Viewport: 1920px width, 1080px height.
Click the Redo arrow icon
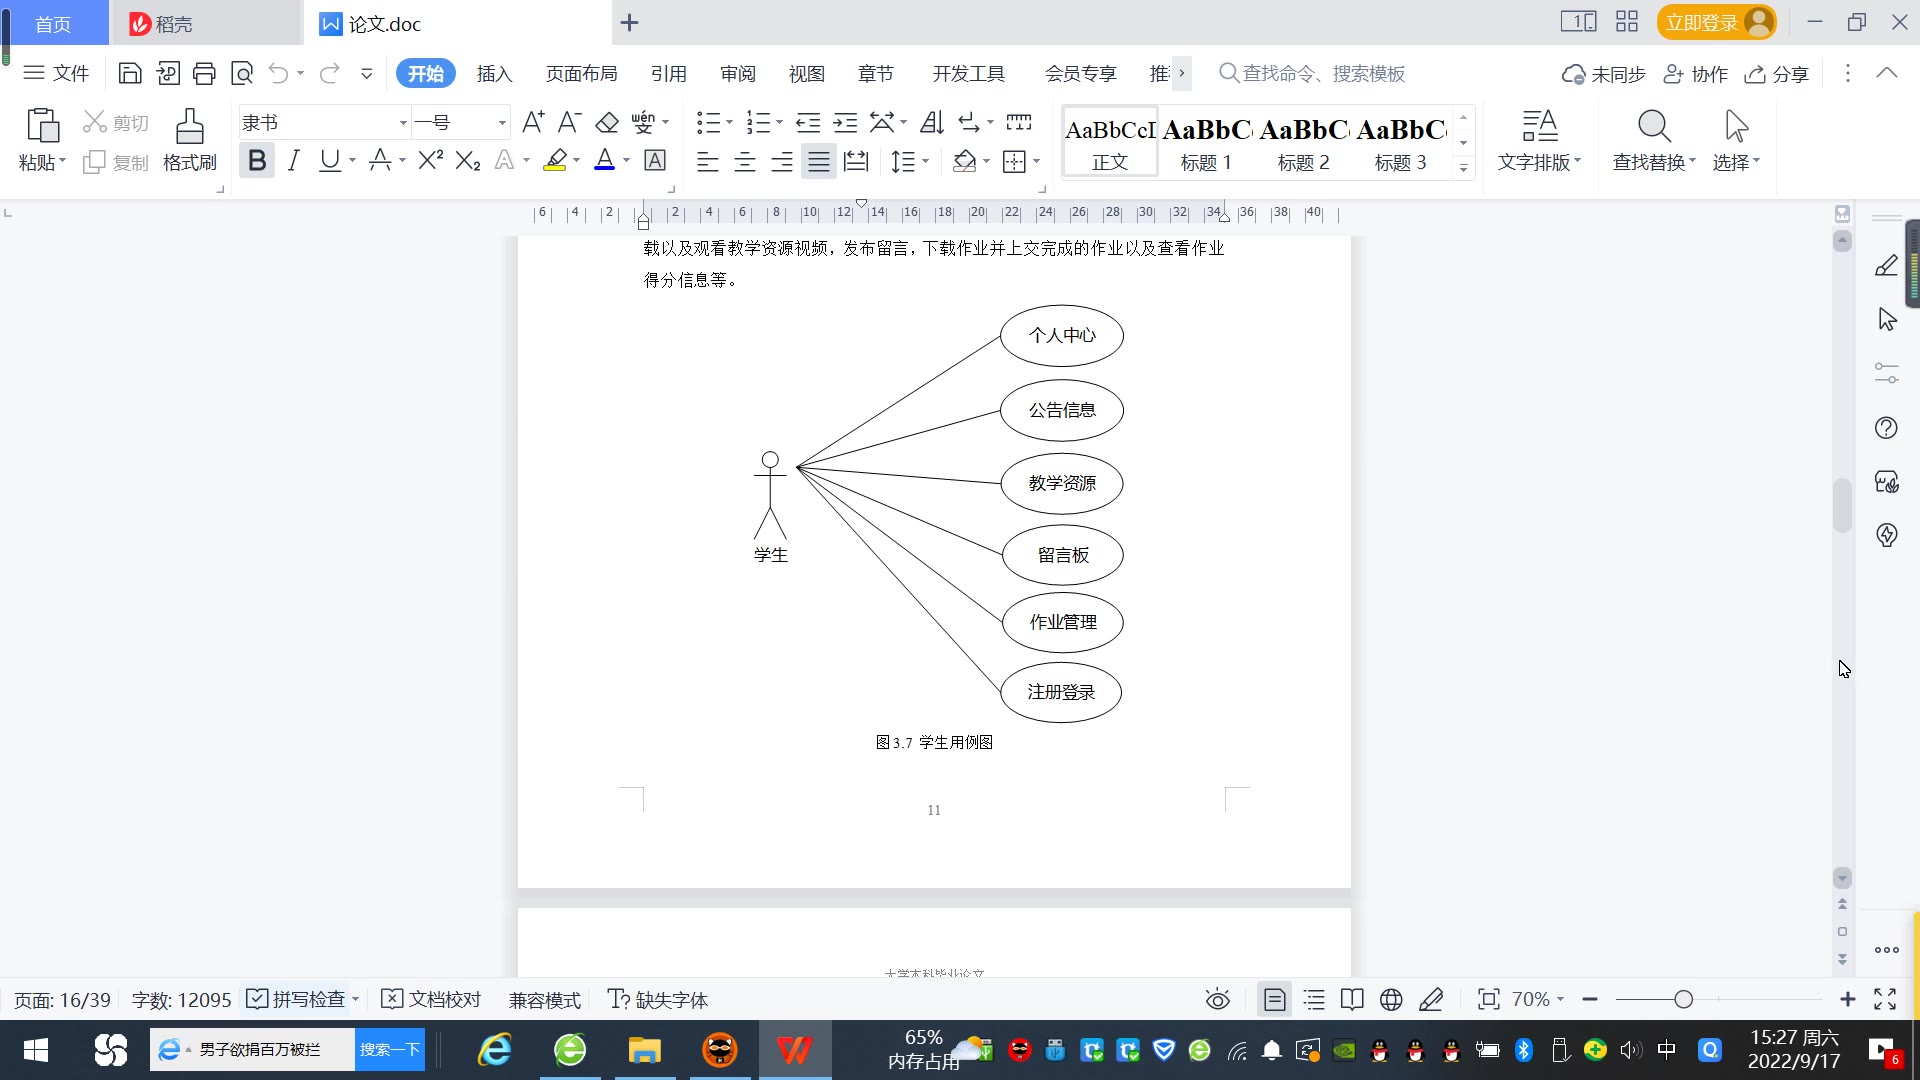pos(329,73)
